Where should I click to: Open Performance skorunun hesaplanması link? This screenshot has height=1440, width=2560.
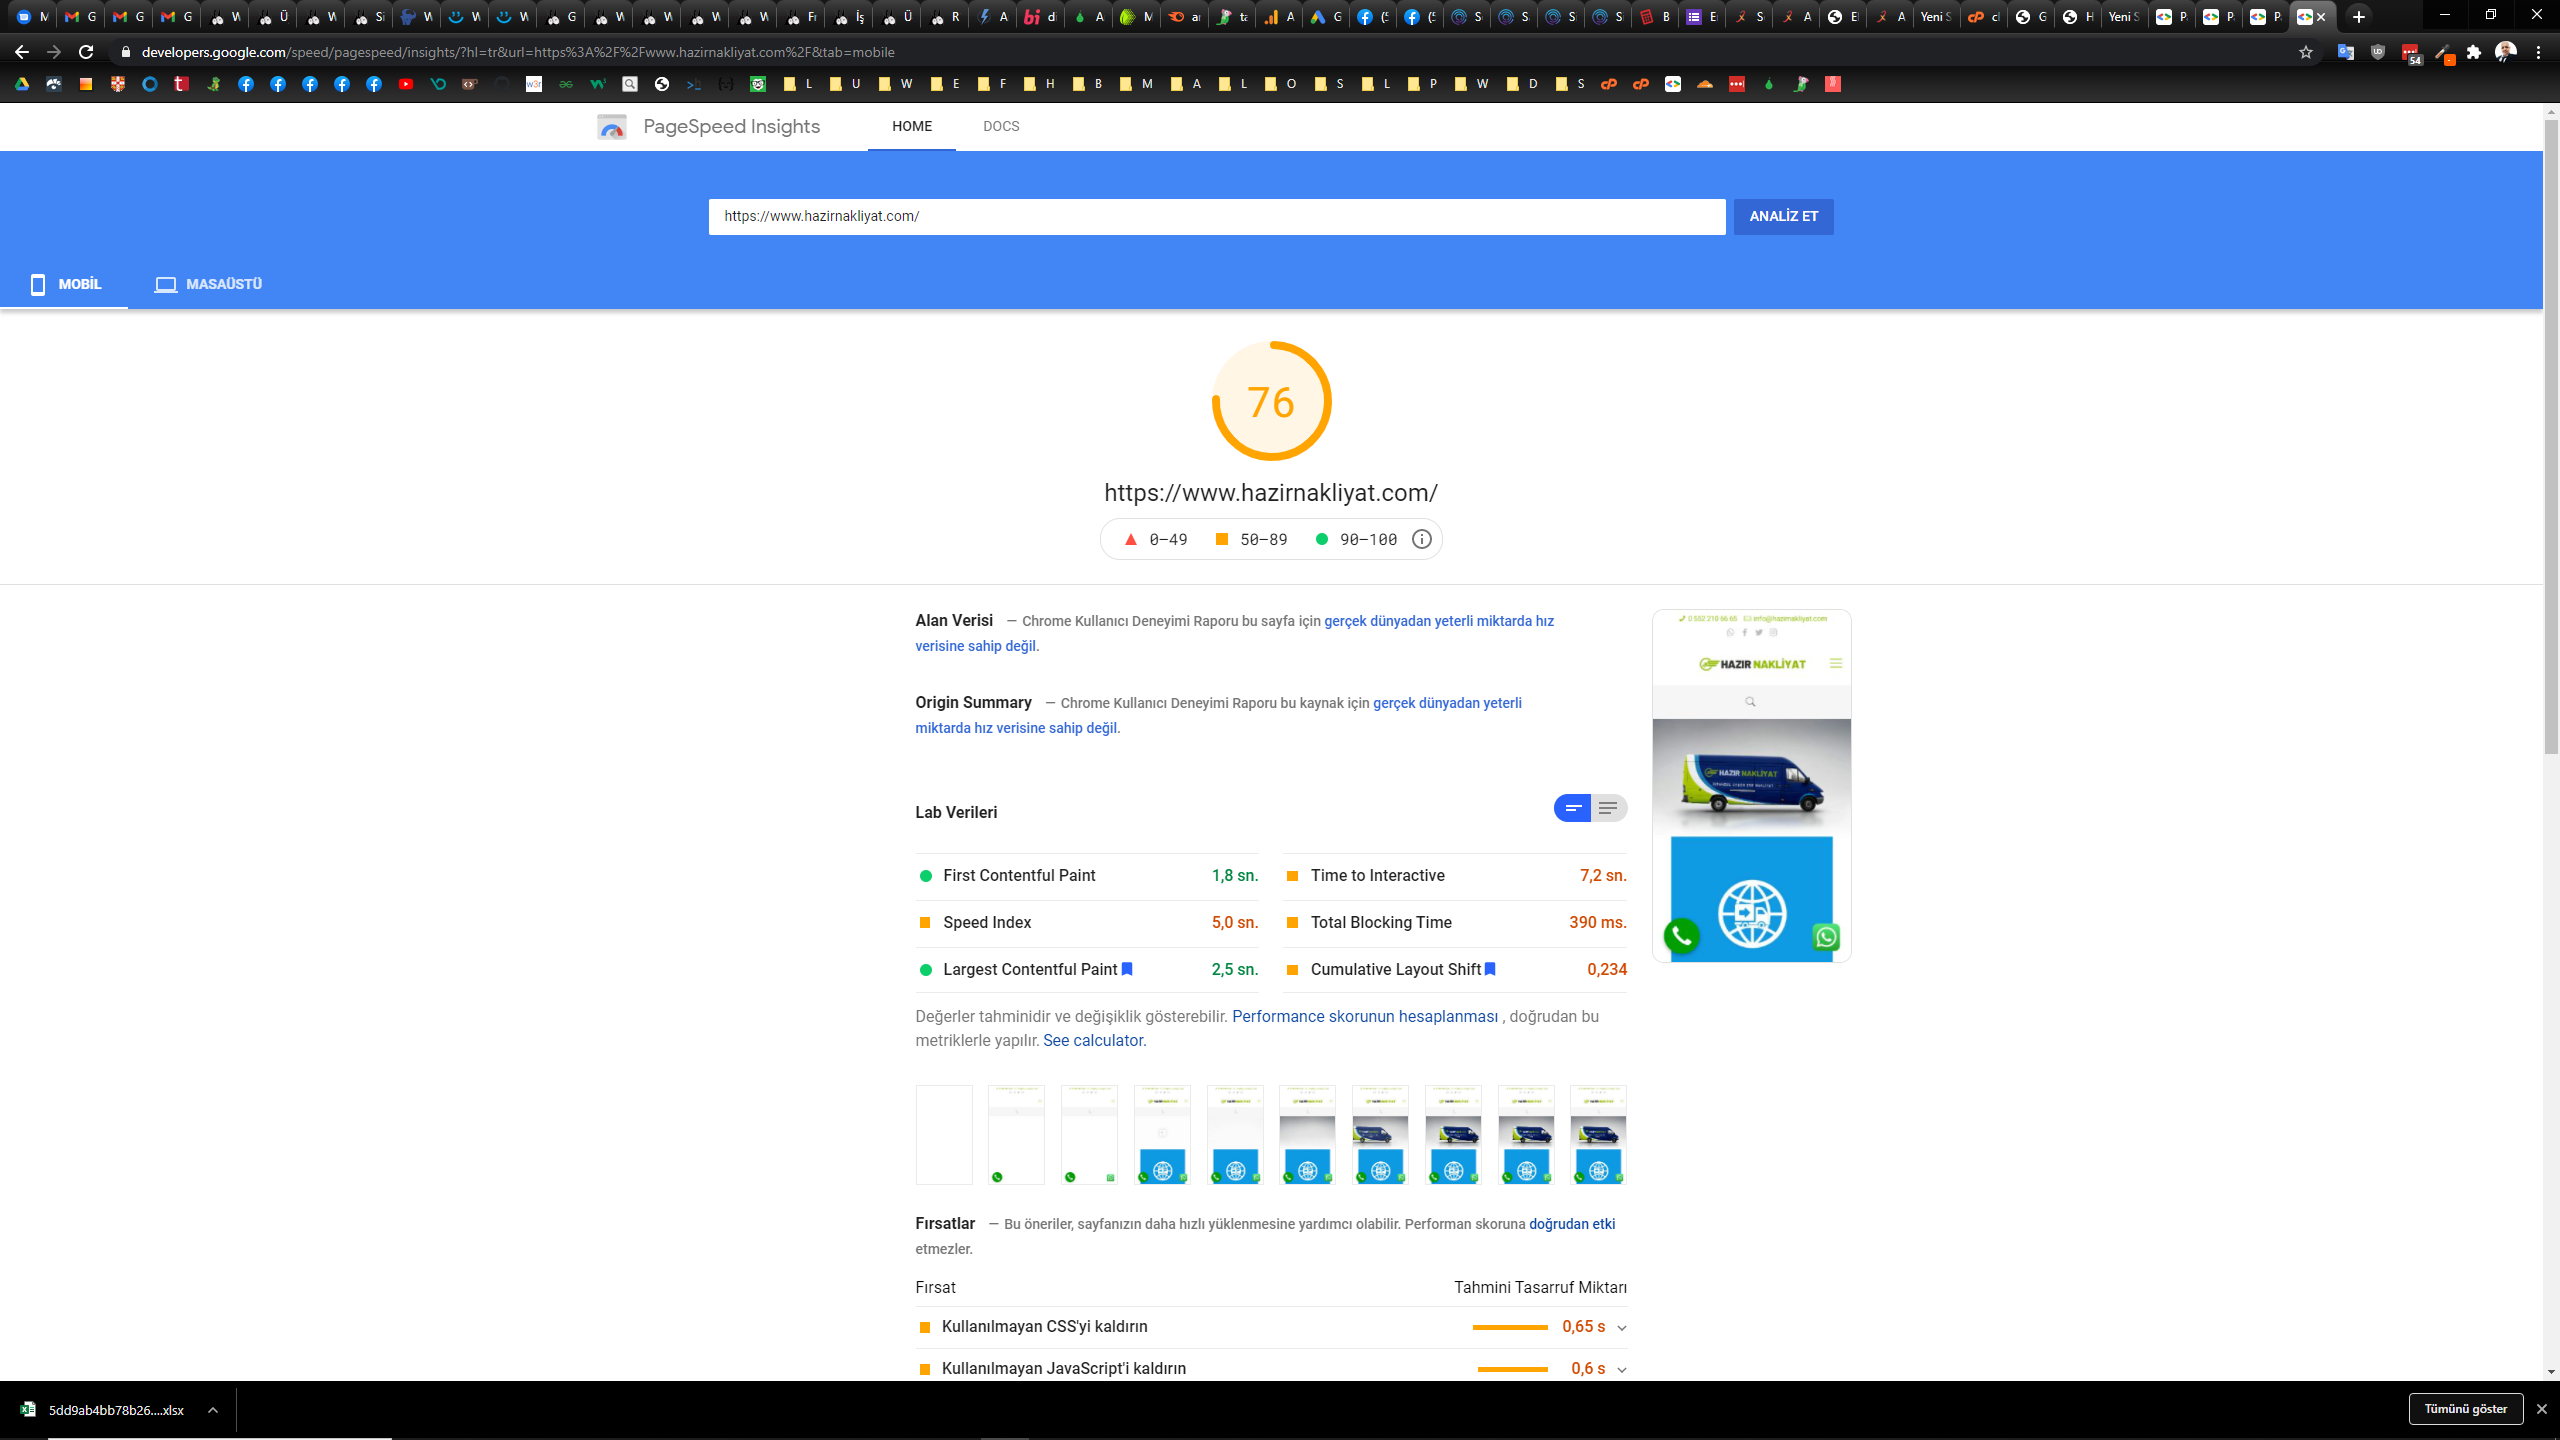tap(1365, 1016)
